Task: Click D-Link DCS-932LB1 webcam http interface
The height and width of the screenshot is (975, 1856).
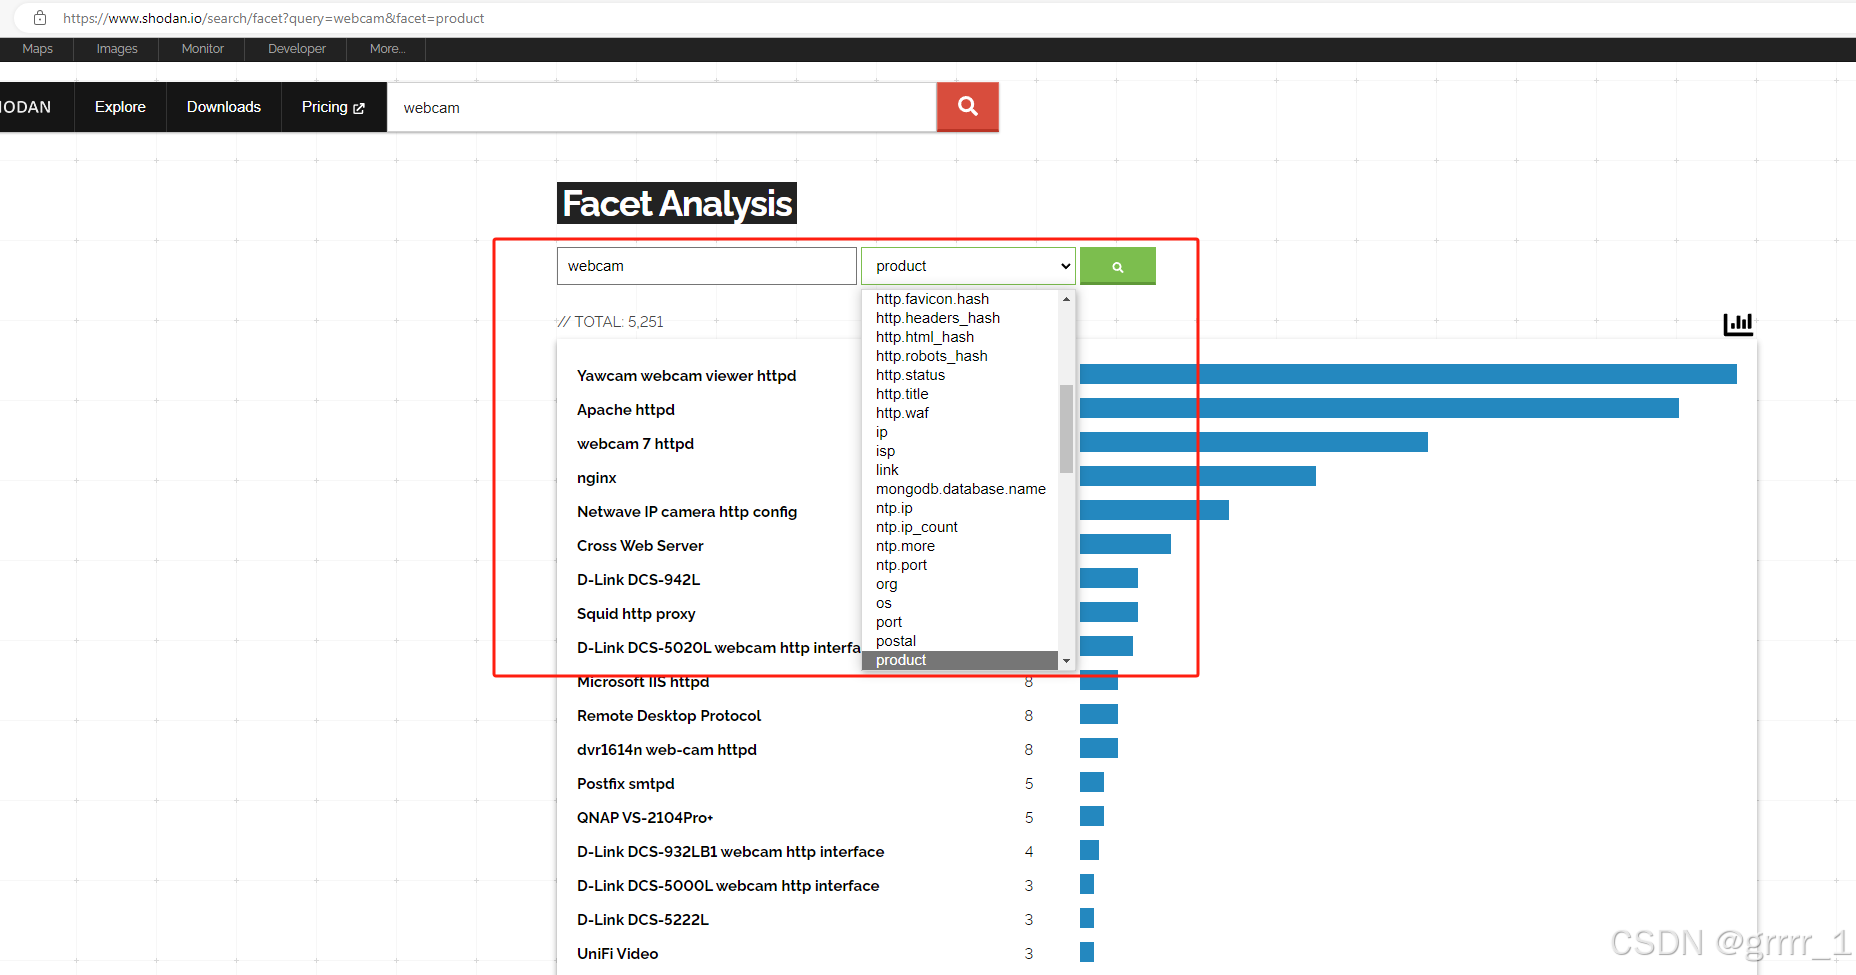Action: (x=731, y=852)
